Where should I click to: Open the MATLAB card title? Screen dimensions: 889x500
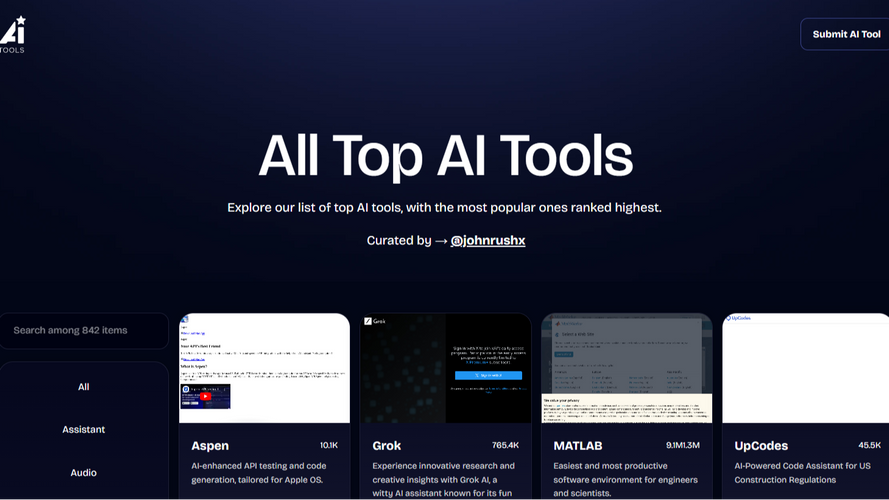(x=578, y=446)
